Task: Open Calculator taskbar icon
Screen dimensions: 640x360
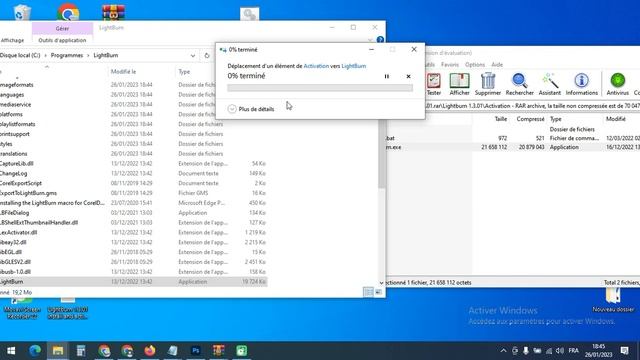Action: (81, 351)
